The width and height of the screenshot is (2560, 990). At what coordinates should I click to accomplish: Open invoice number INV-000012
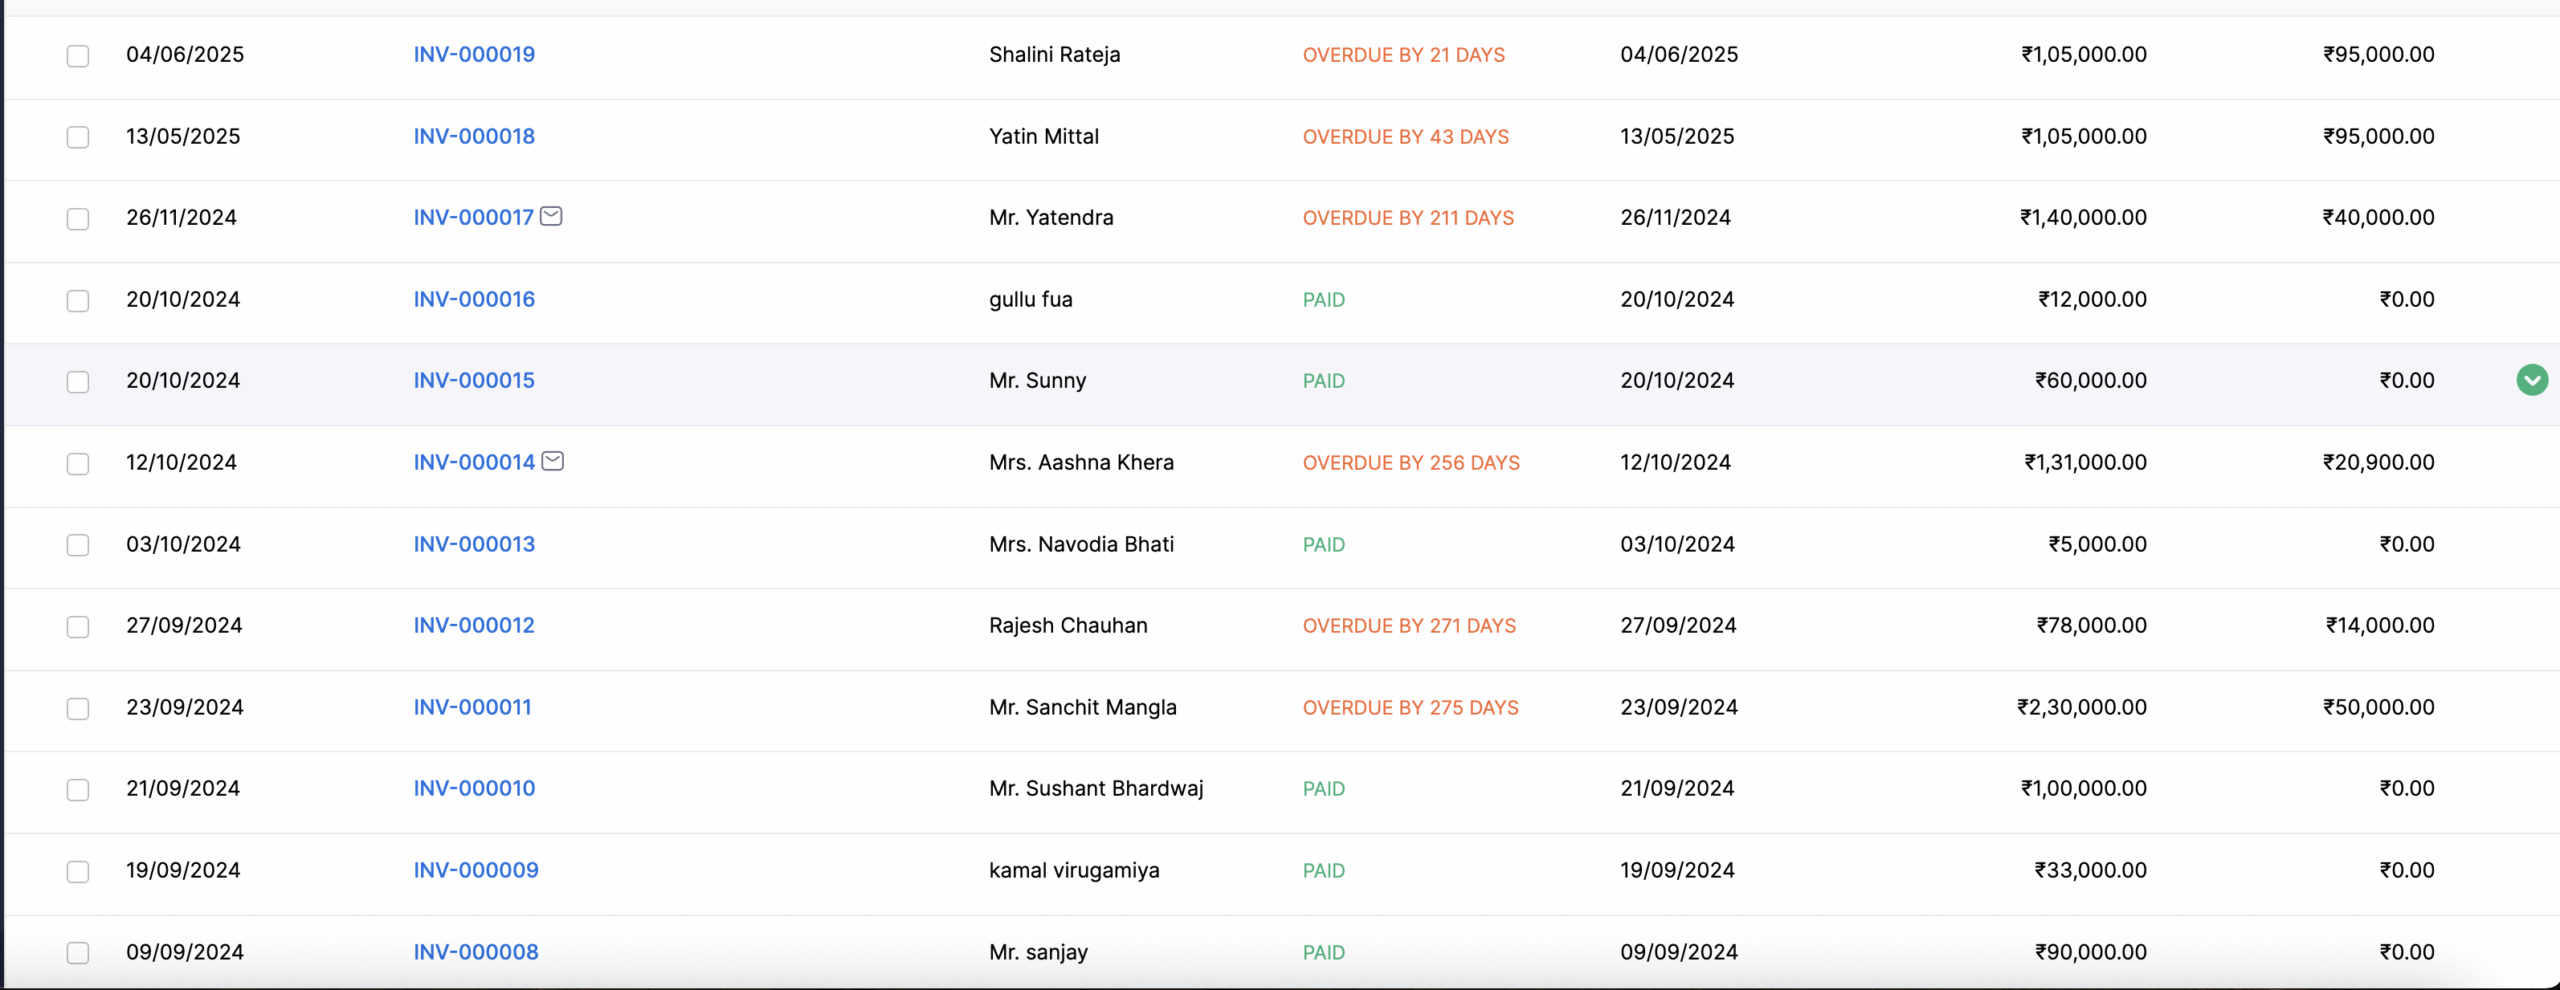pos(474,626)
